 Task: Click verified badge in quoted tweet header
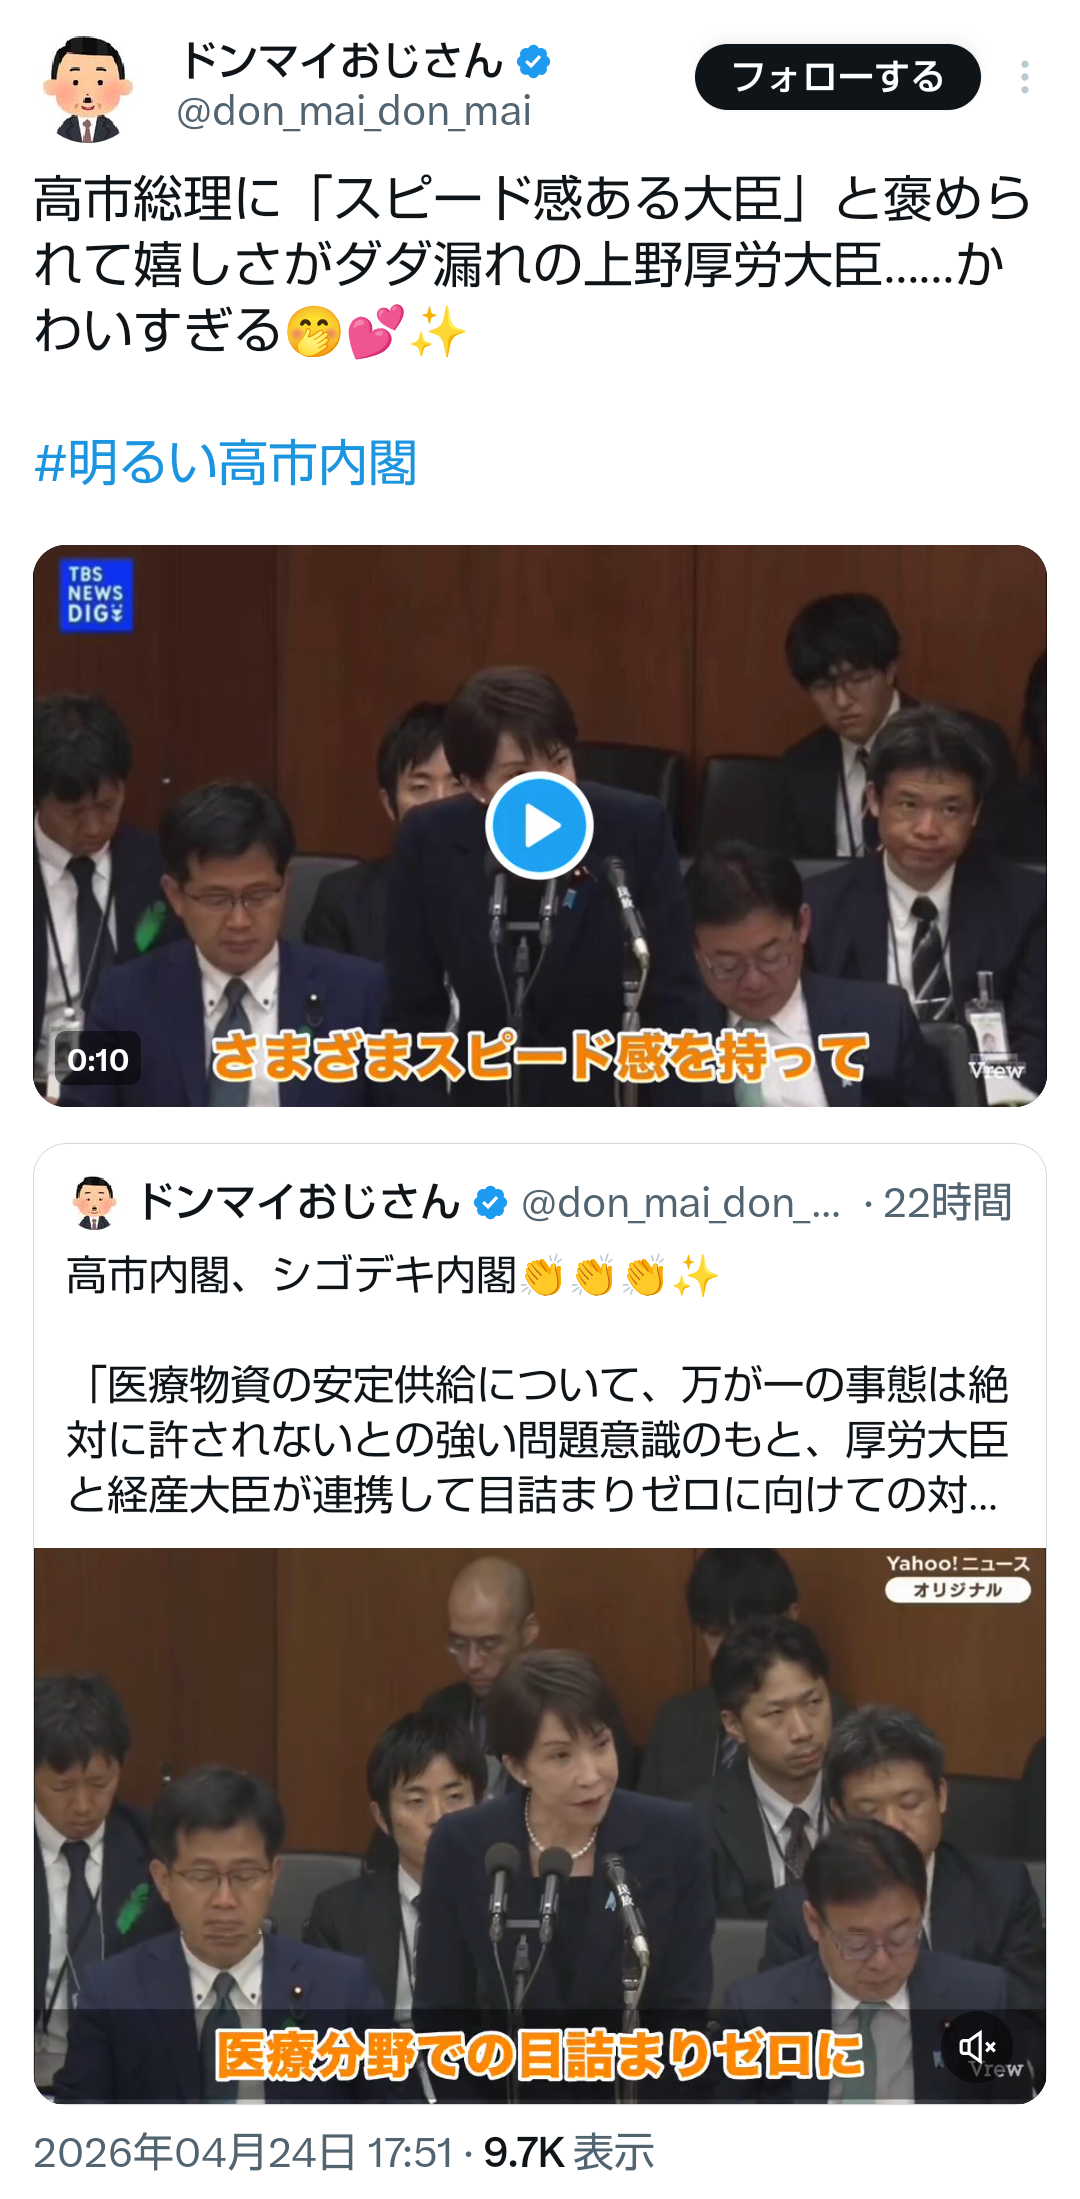click(490, 1203)
